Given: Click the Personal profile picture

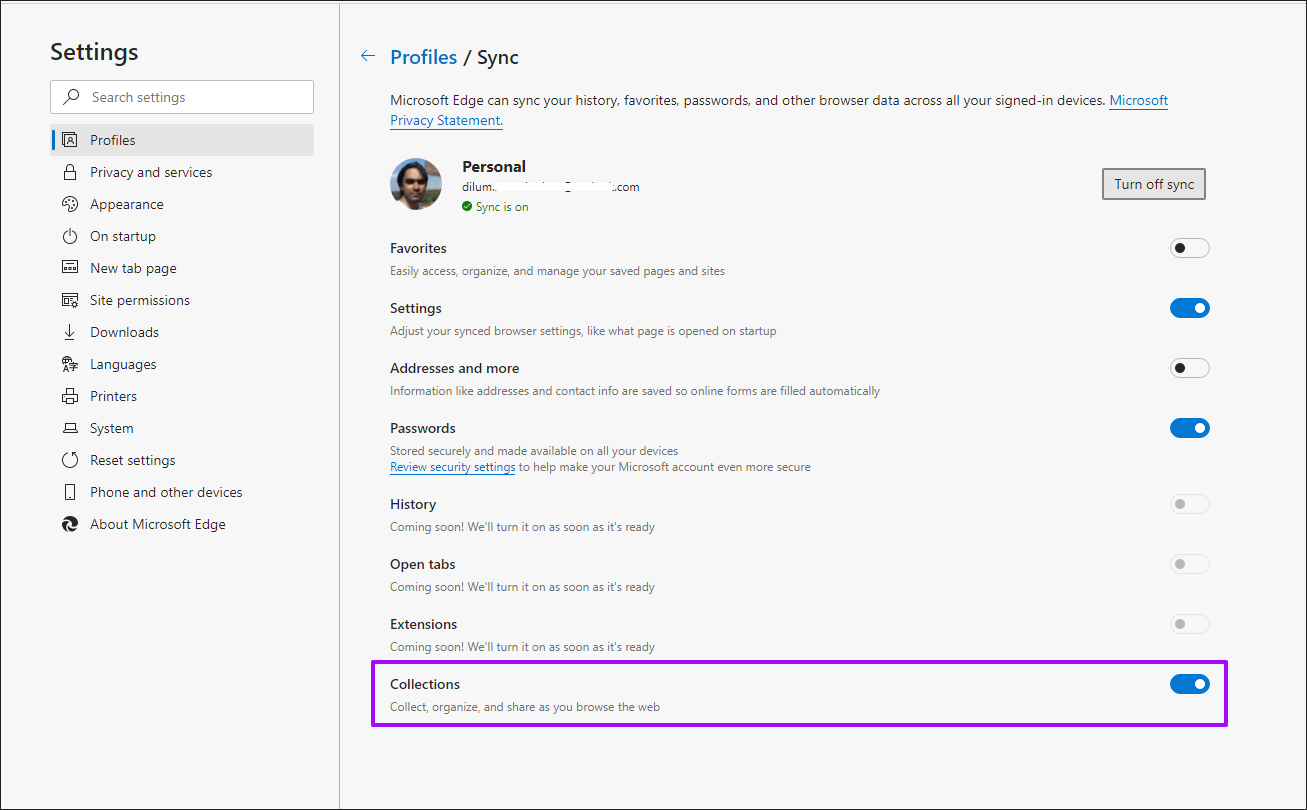Looking at the screenshot, I should click(415, 184).
